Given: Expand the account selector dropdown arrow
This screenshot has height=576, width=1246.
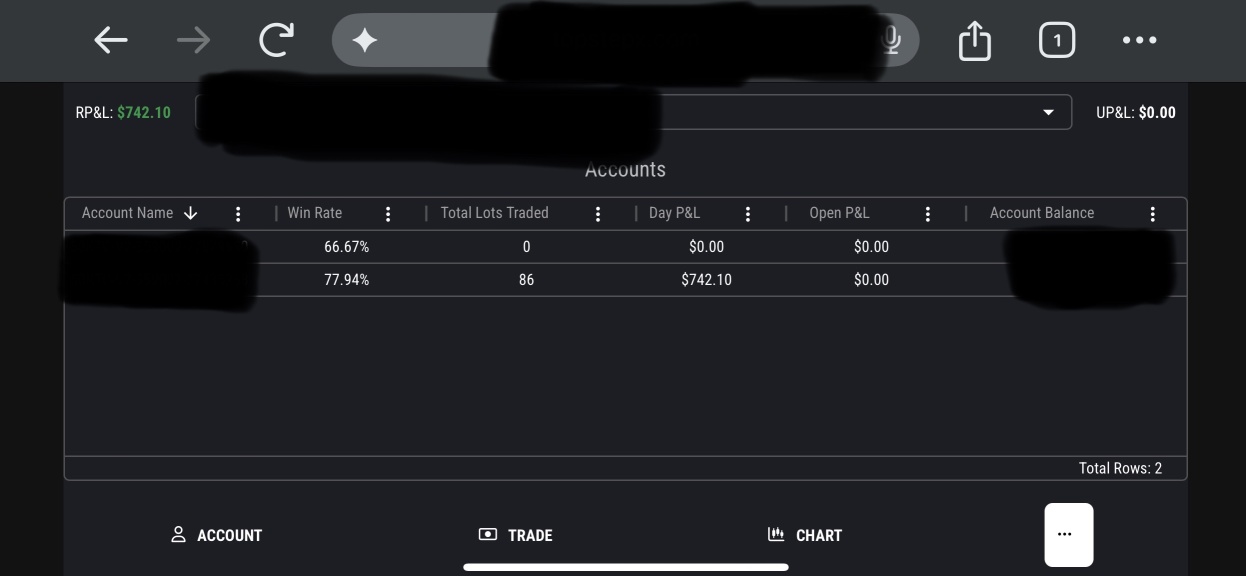Looking at the screenshot, I should (1048, 112).
